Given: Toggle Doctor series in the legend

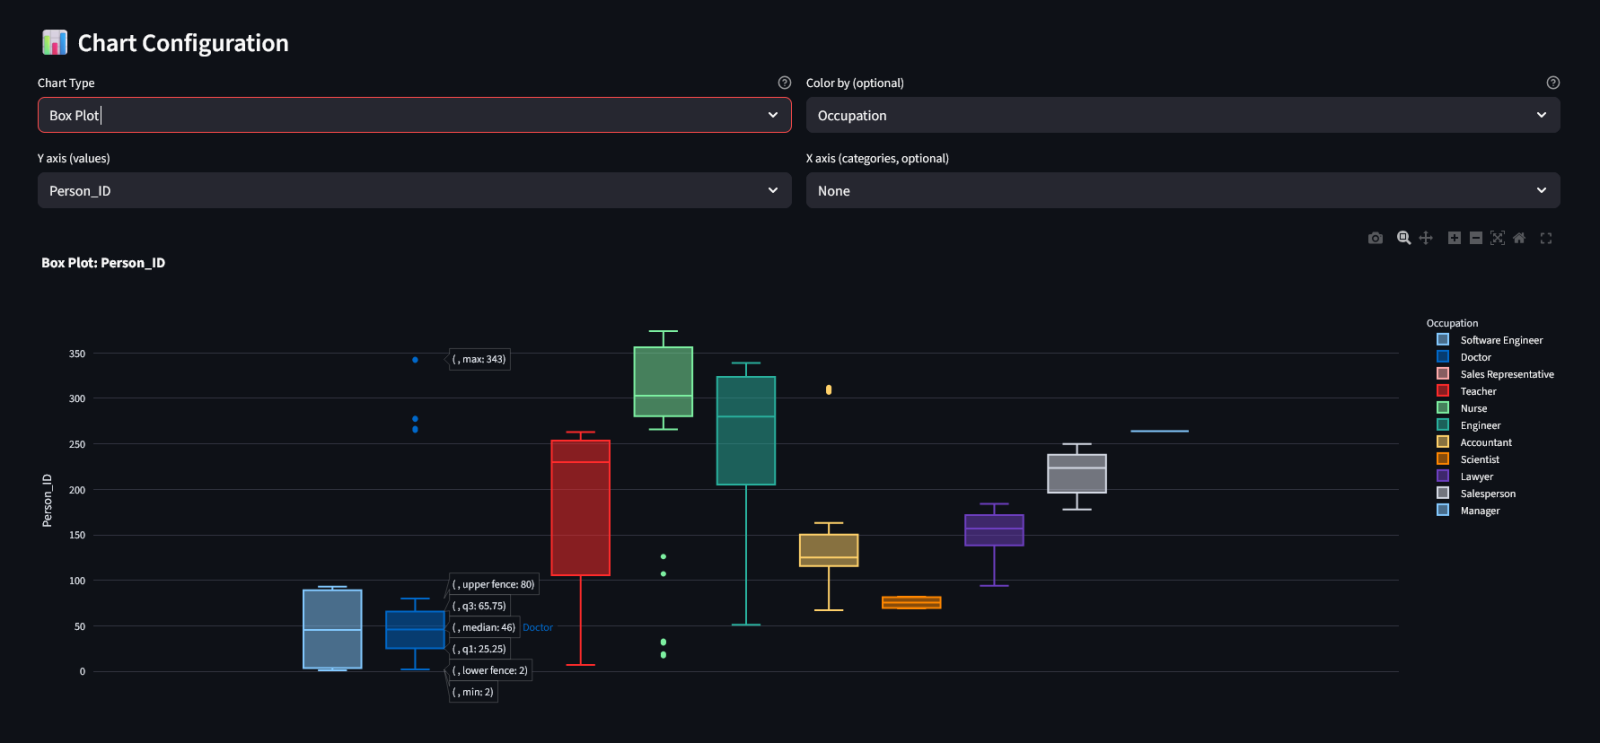Looking at the screenshot, I should click(1475, 357).
